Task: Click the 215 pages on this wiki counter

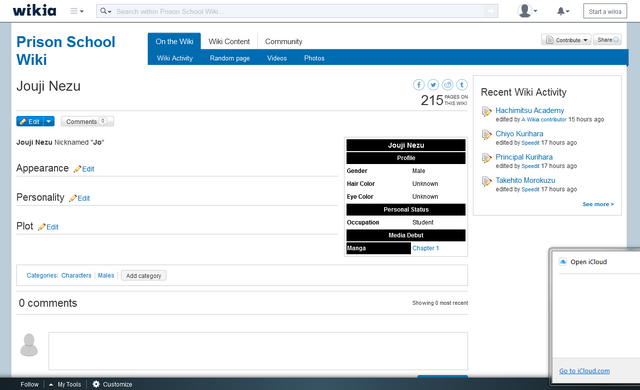Action: (x=444, y=100)
